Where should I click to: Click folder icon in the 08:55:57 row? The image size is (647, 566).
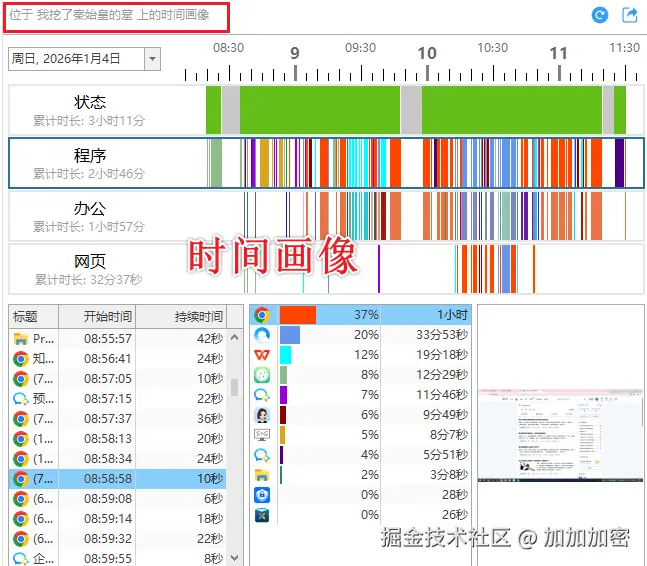21,339
